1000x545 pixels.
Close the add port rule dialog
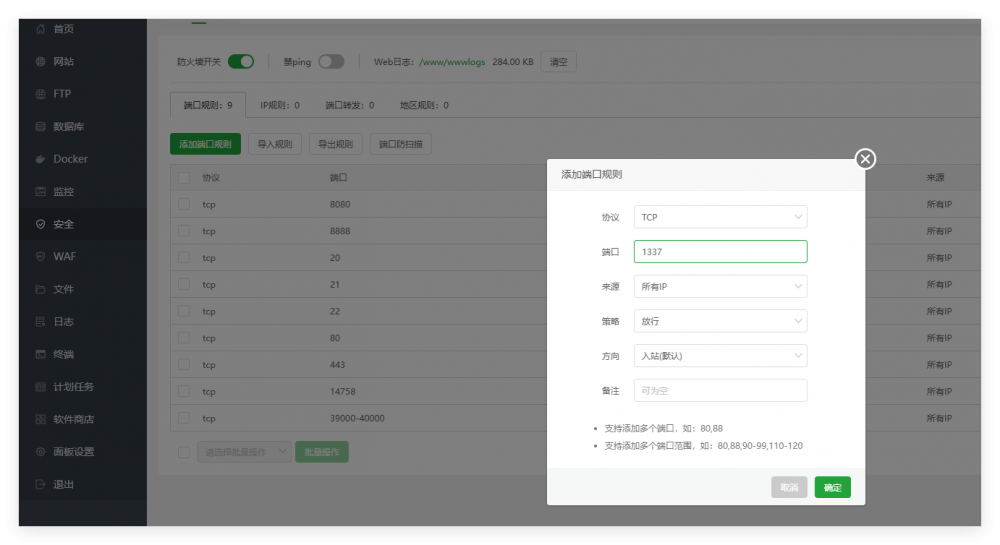pyautogui.click(x=865, y=159)
